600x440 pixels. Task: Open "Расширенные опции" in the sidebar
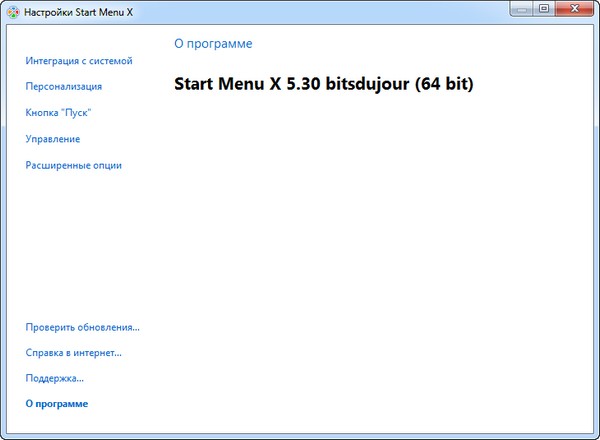click(74, 165)
